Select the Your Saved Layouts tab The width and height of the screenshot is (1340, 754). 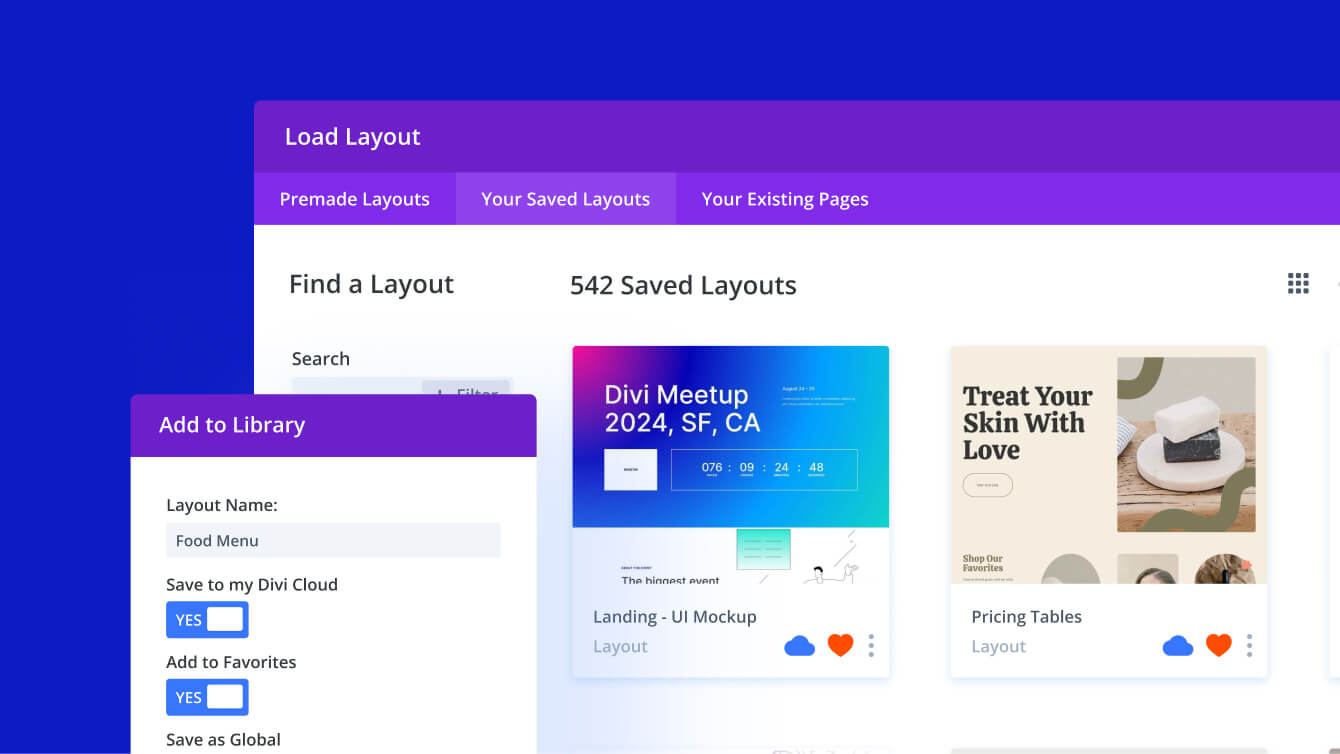point(565,198)
